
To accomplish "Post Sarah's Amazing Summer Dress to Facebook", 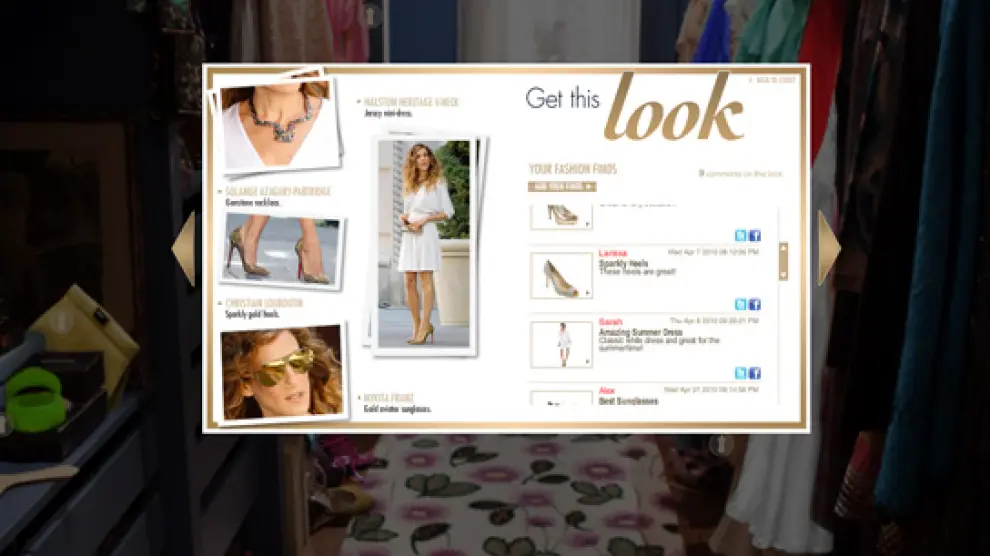I will click(755, 373).
